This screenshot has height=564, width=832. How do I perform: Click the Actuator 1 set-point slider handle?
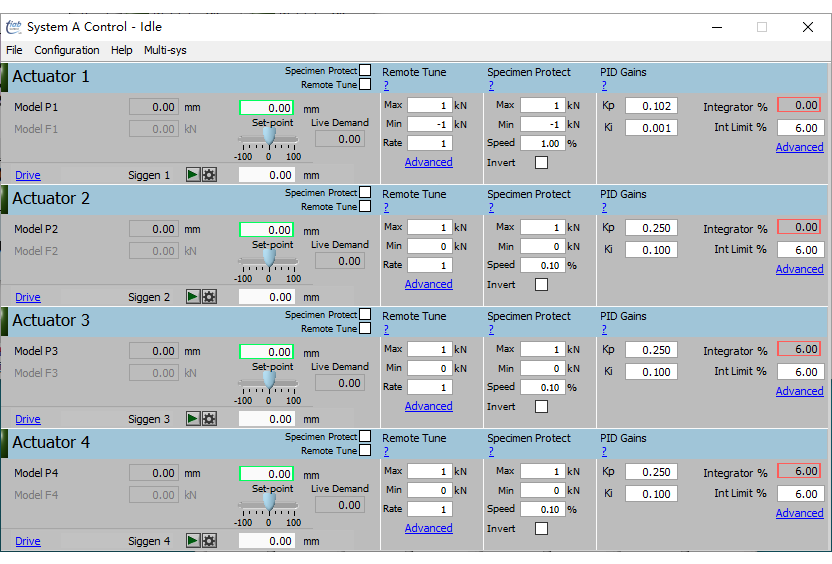268,136
